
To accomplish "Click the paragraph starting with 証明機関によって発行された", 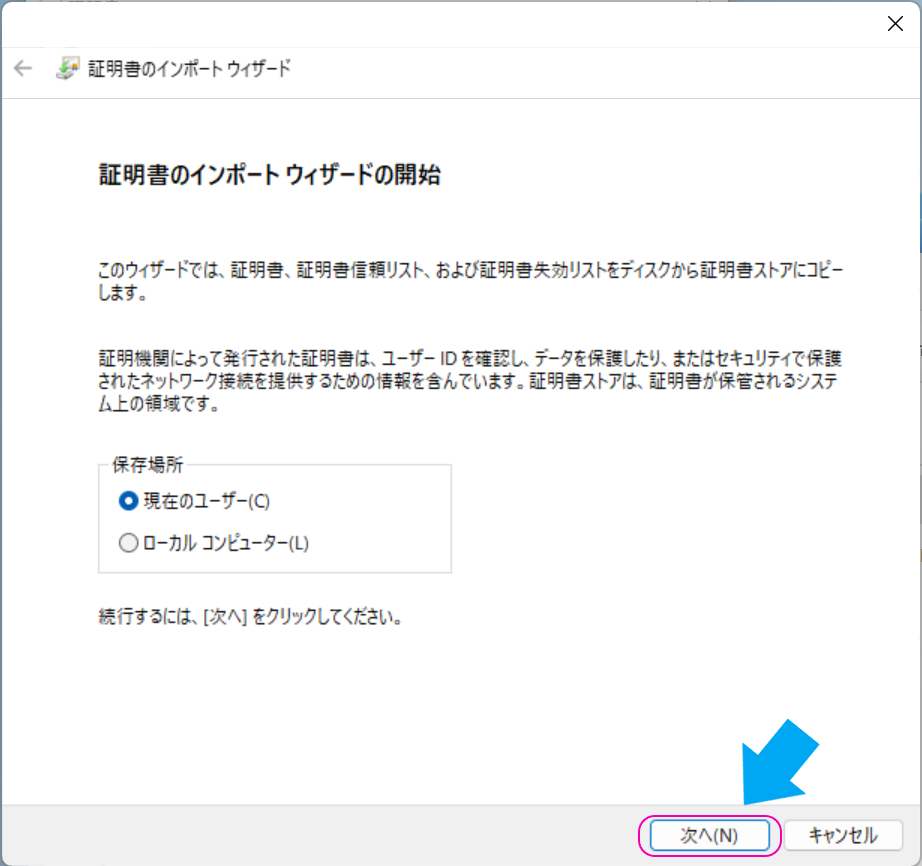I will [469, 381].
